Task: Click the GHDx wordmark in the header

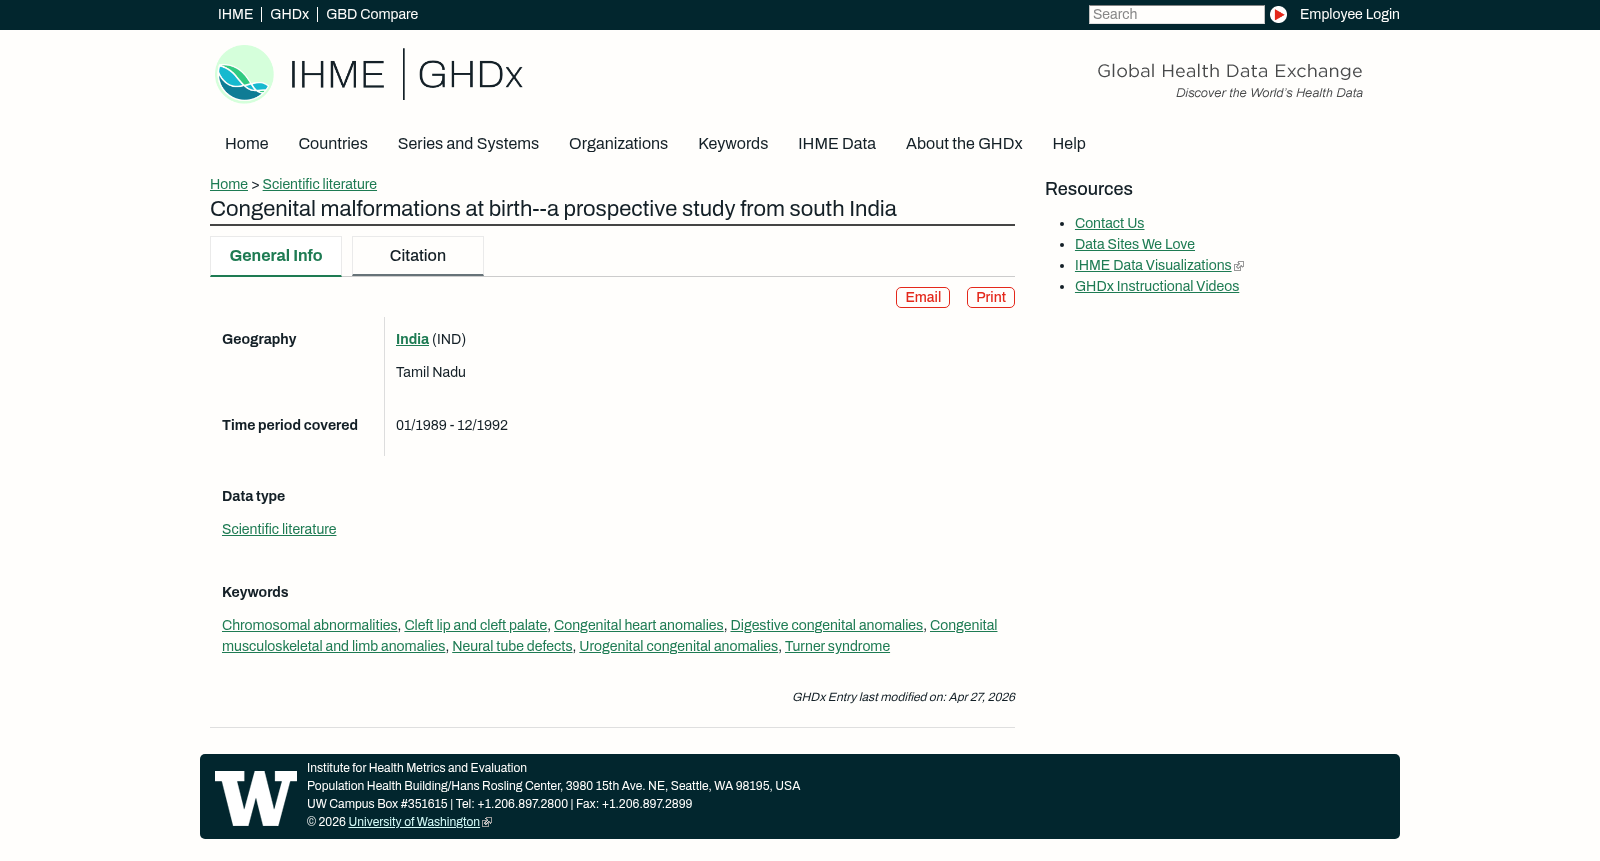Action: (x=470, y=75)
